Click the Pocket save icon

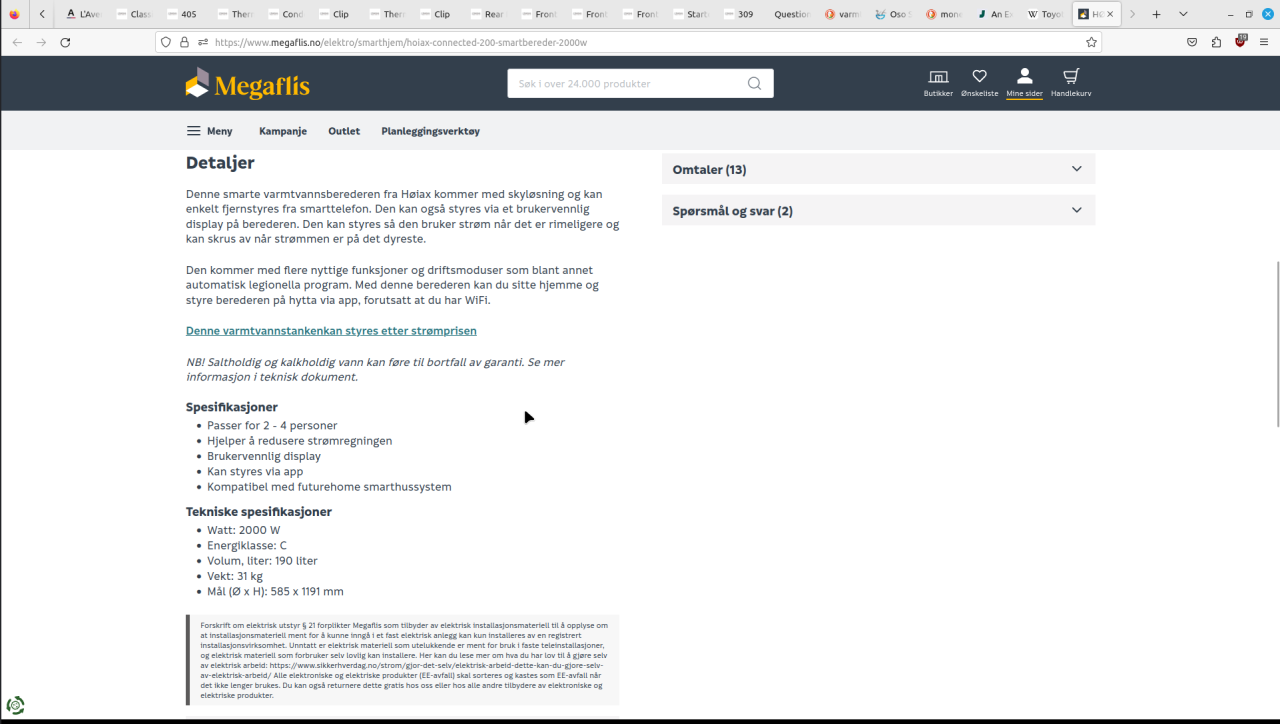coord(1192,42)
